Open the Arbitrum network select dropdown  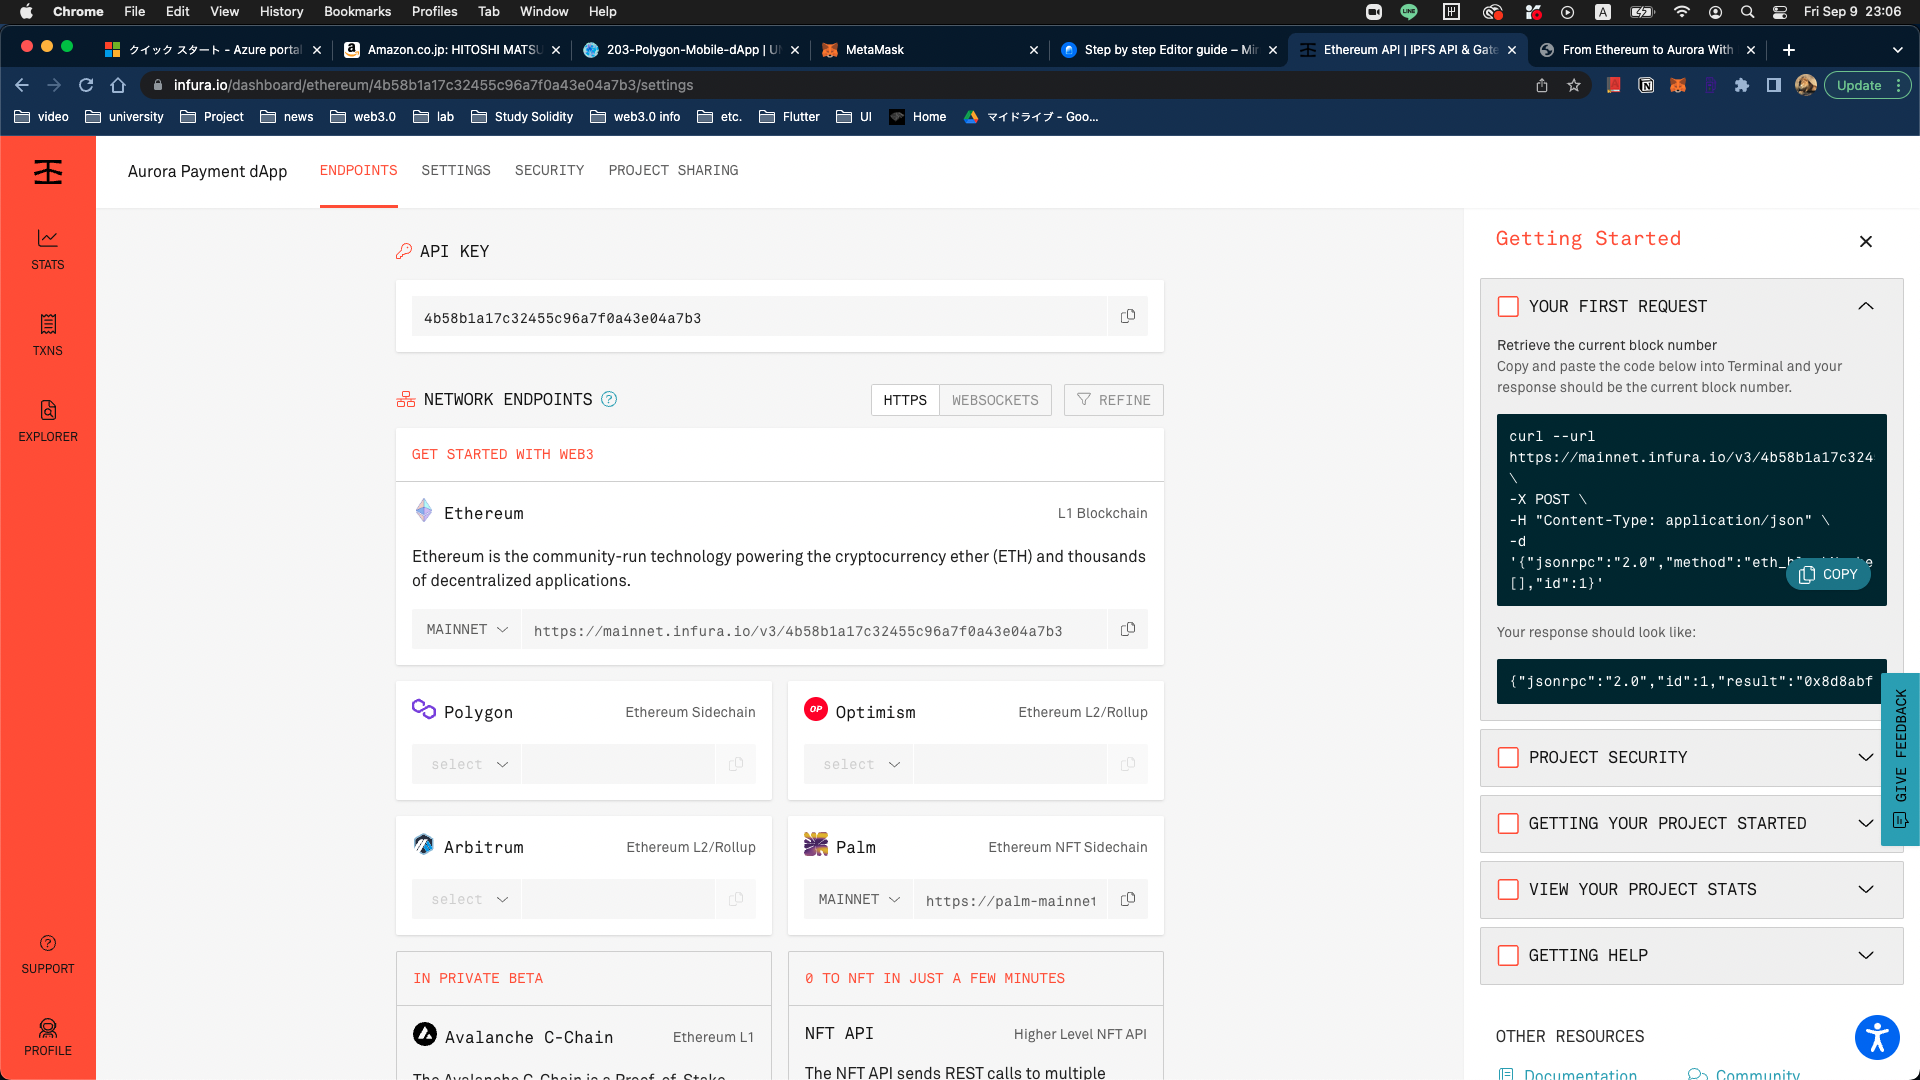click(x=467, y=899)
